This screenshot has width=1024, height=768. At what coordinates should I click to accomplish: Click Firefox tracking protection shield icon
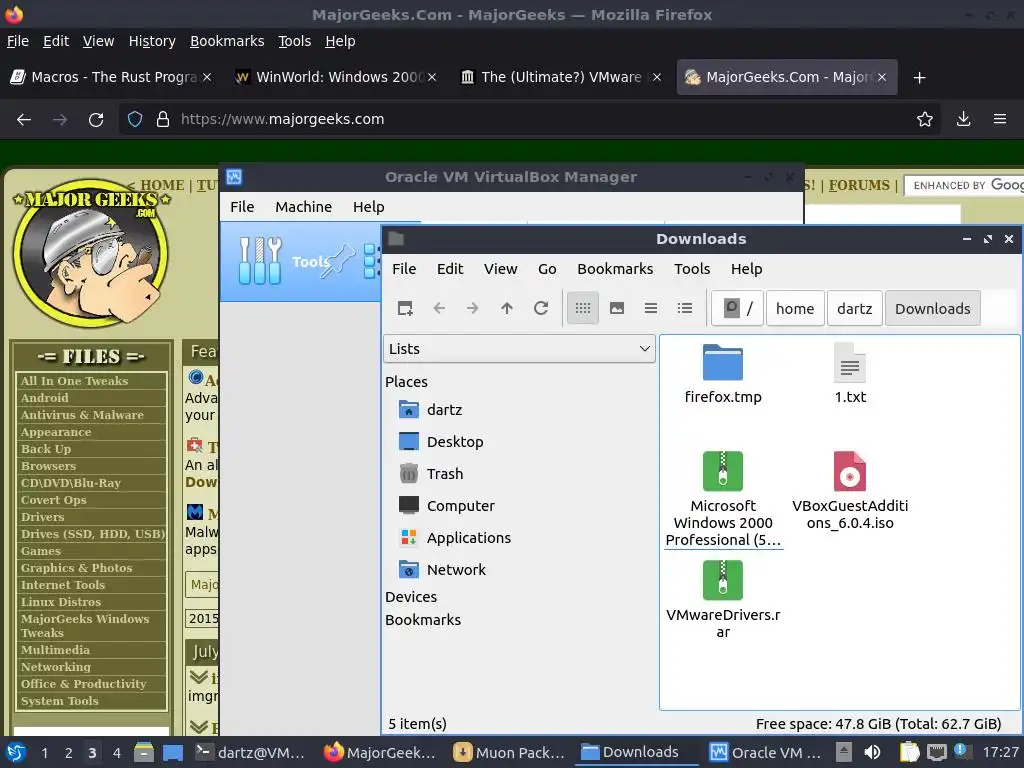(x=135, y=119)
